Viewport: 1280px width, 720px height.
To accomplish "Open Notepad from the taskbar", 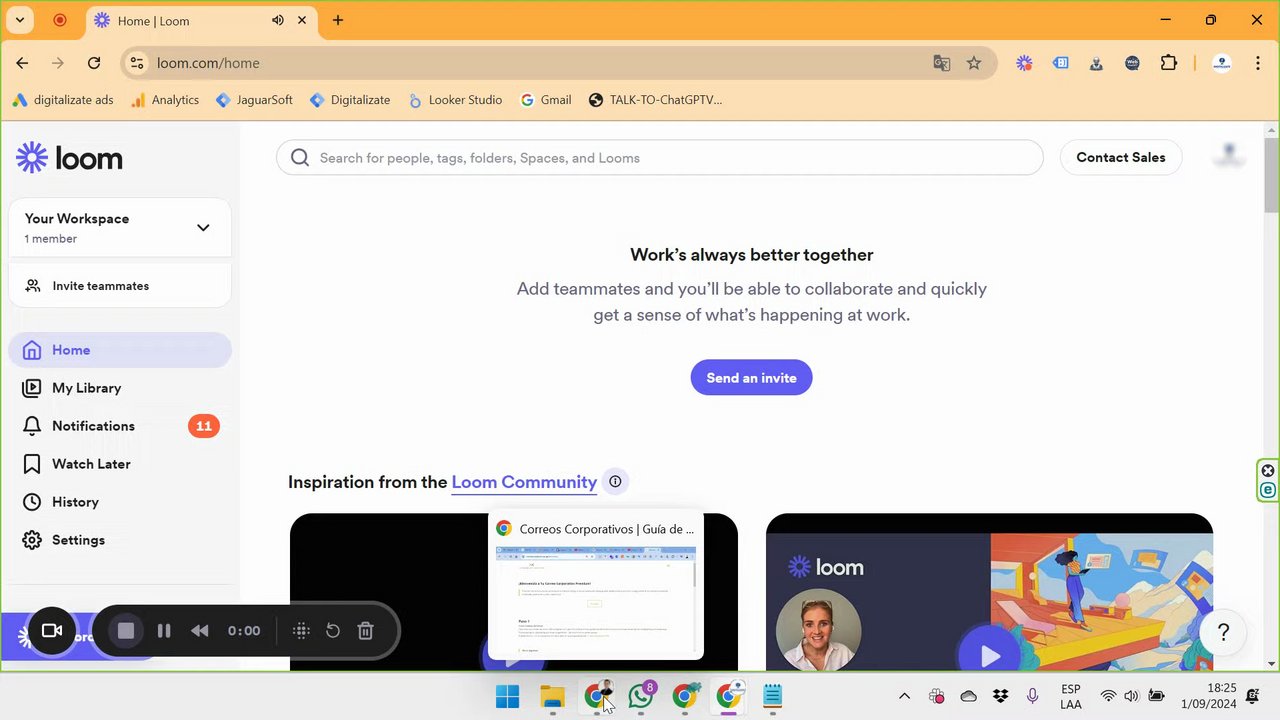I will [x=772, y=696].
